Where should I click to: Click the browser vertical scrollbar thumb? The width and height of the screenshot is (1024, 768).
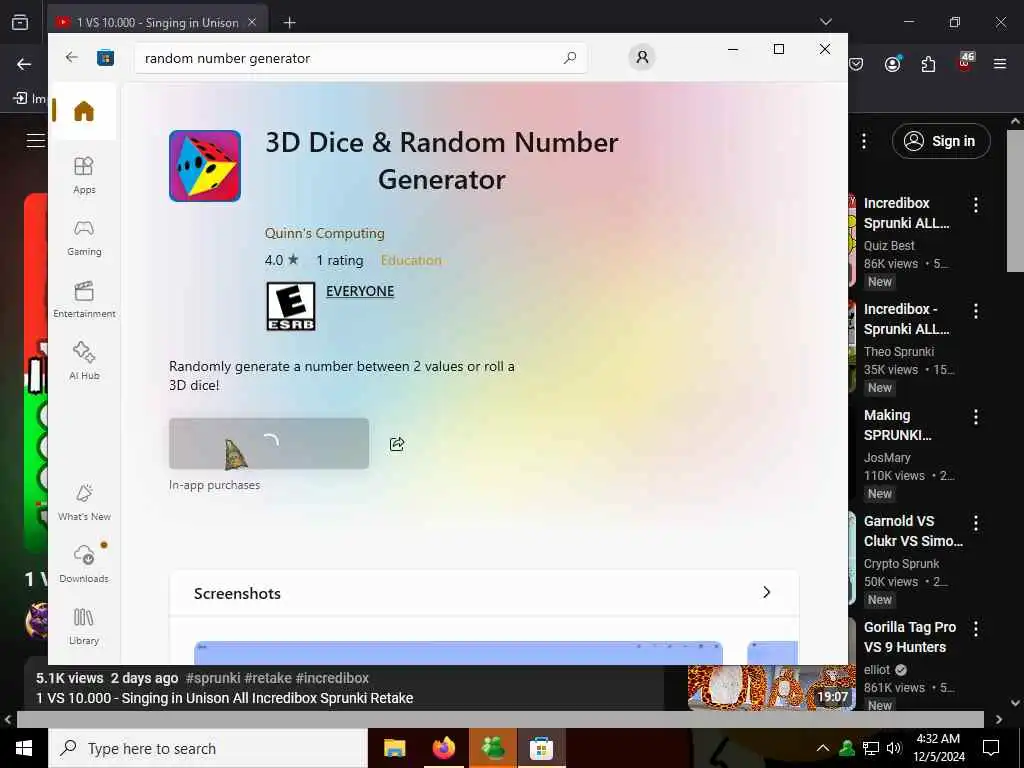click(1016, 199)
